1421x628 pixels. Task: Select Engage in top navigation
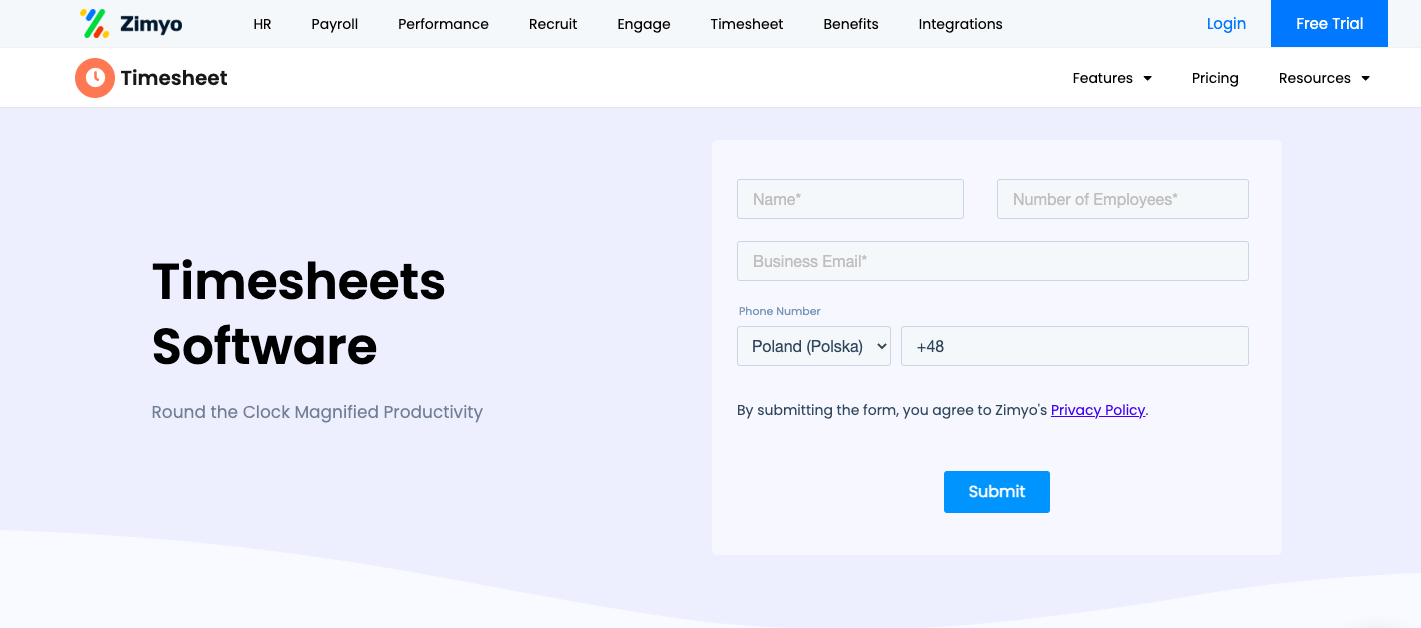pyautogui.click(x=644, y=24)
